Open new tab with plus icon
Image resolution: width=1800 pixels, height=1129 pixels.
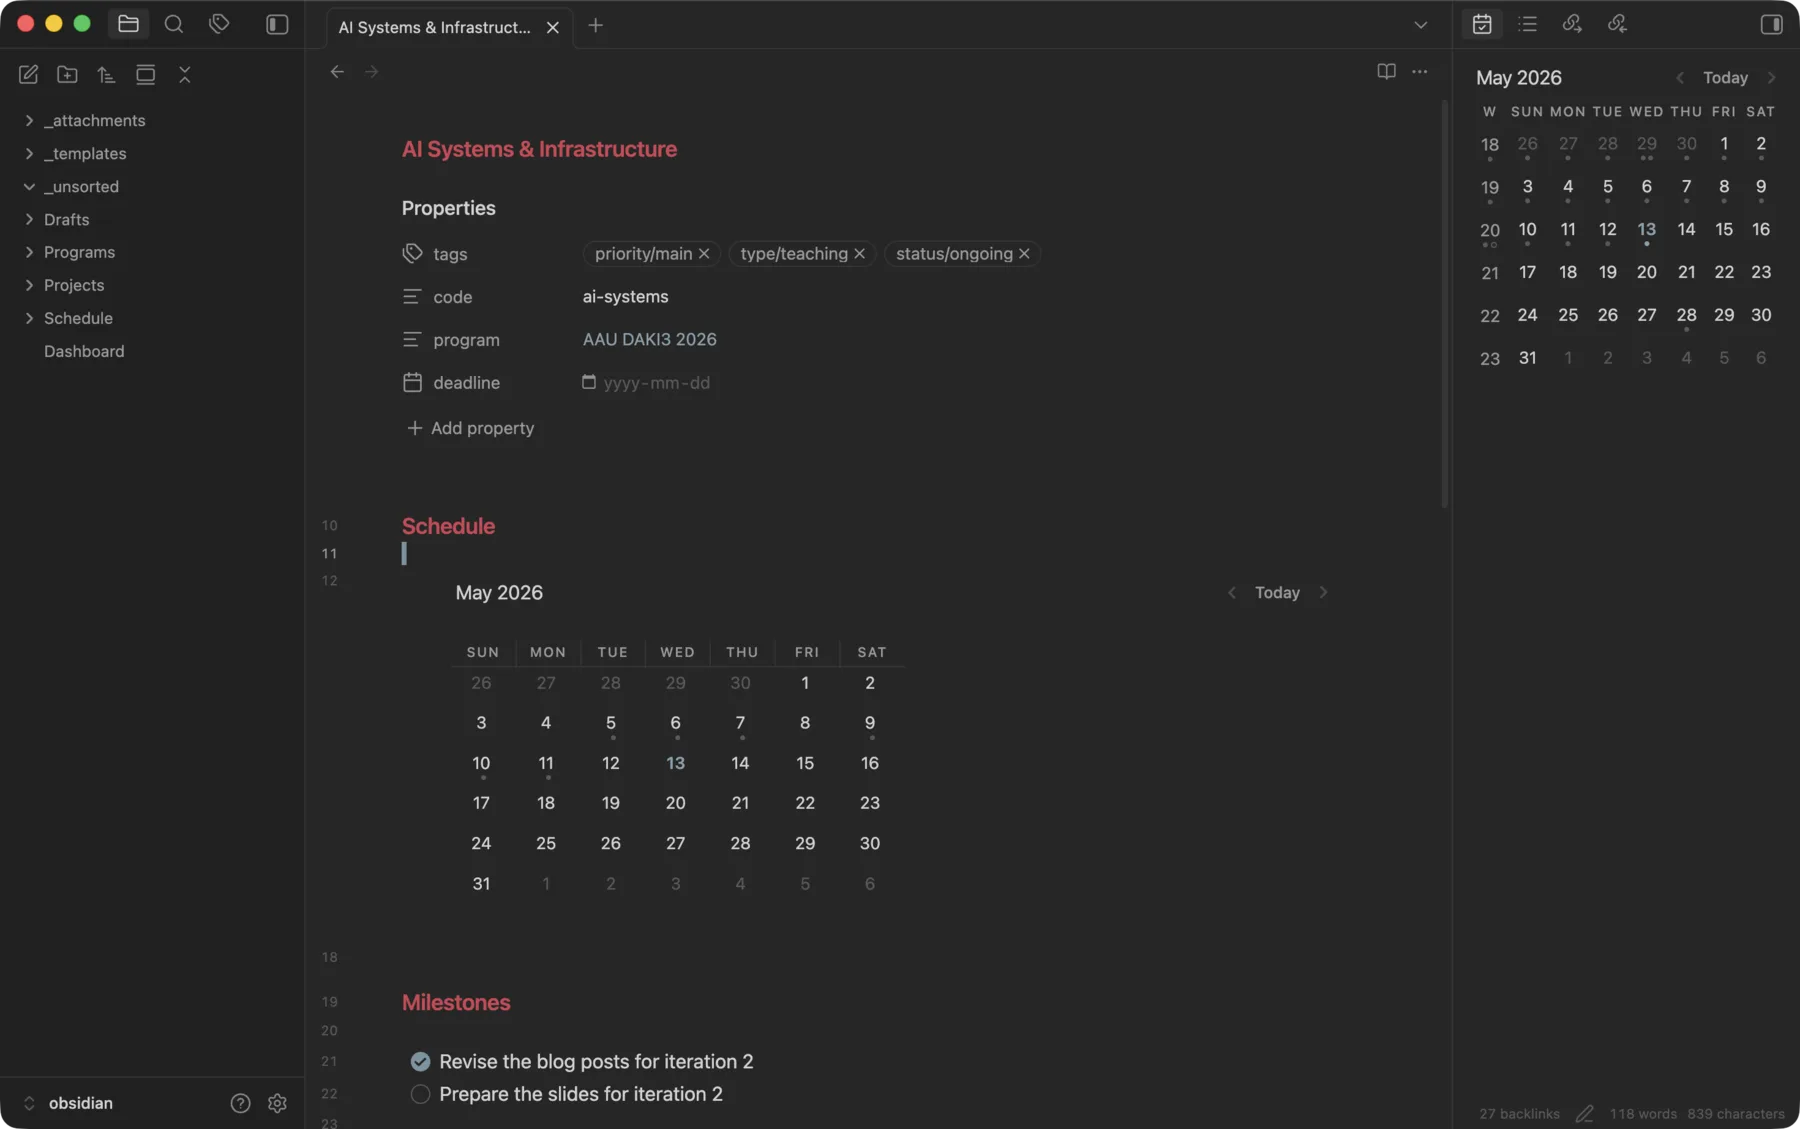595,26
